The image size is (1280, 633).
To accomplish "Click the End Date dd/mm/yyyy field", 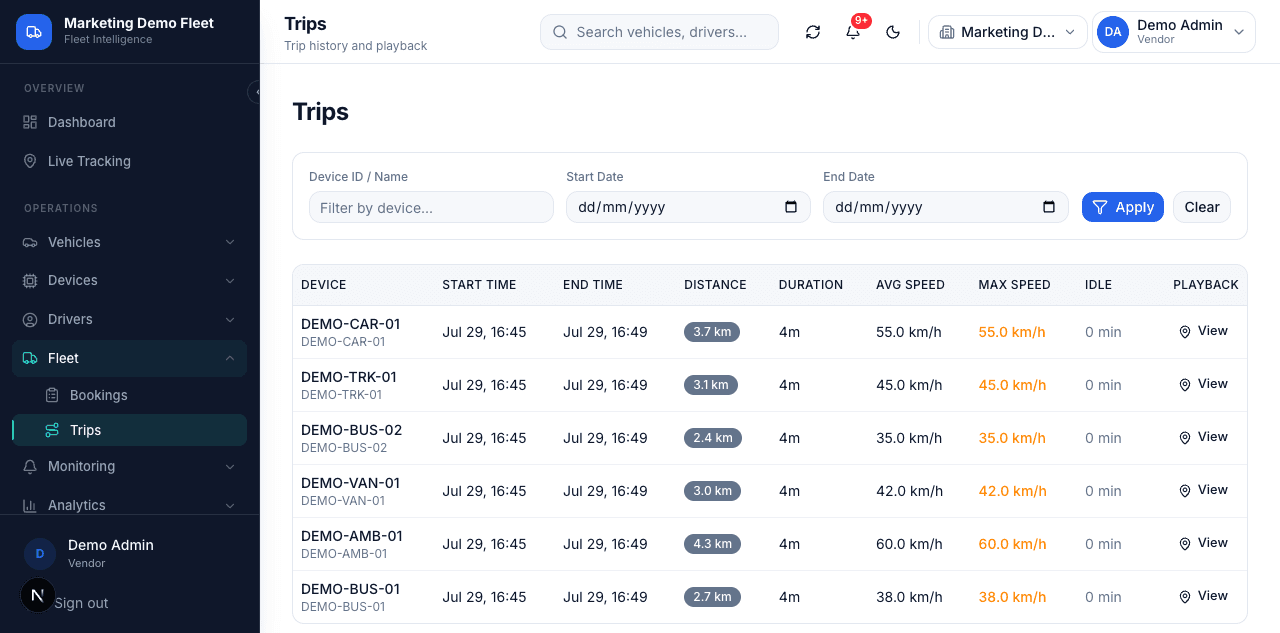I will pyautogui.click(x=945, y=207).
